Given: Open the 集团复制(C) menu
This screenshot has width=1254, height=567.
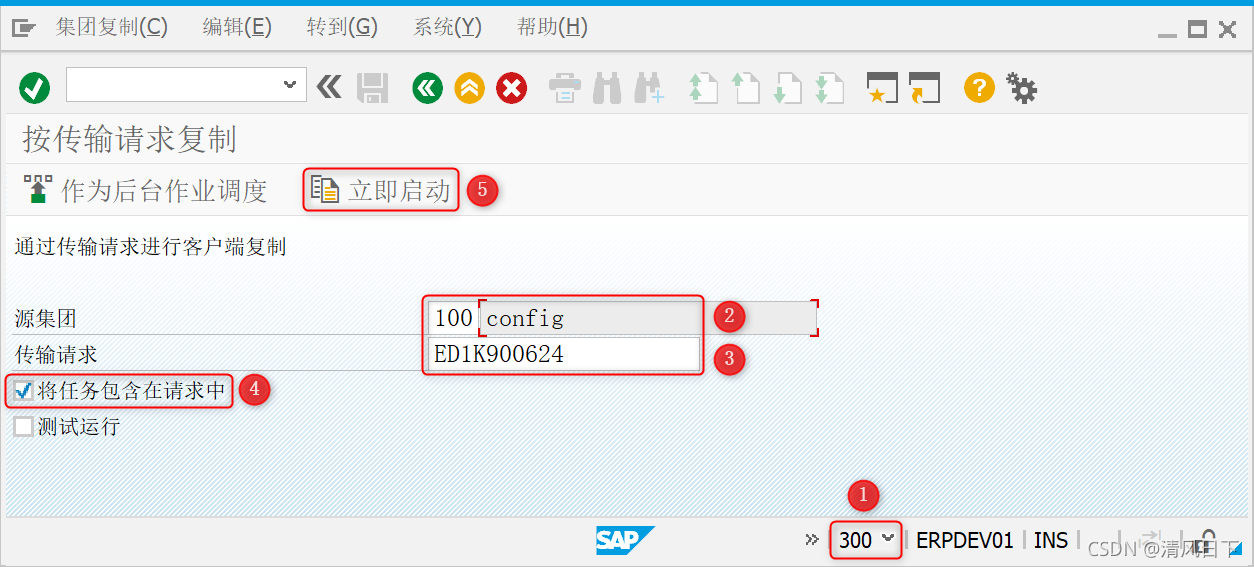Looking at the screenshot, I should (112, 27).
